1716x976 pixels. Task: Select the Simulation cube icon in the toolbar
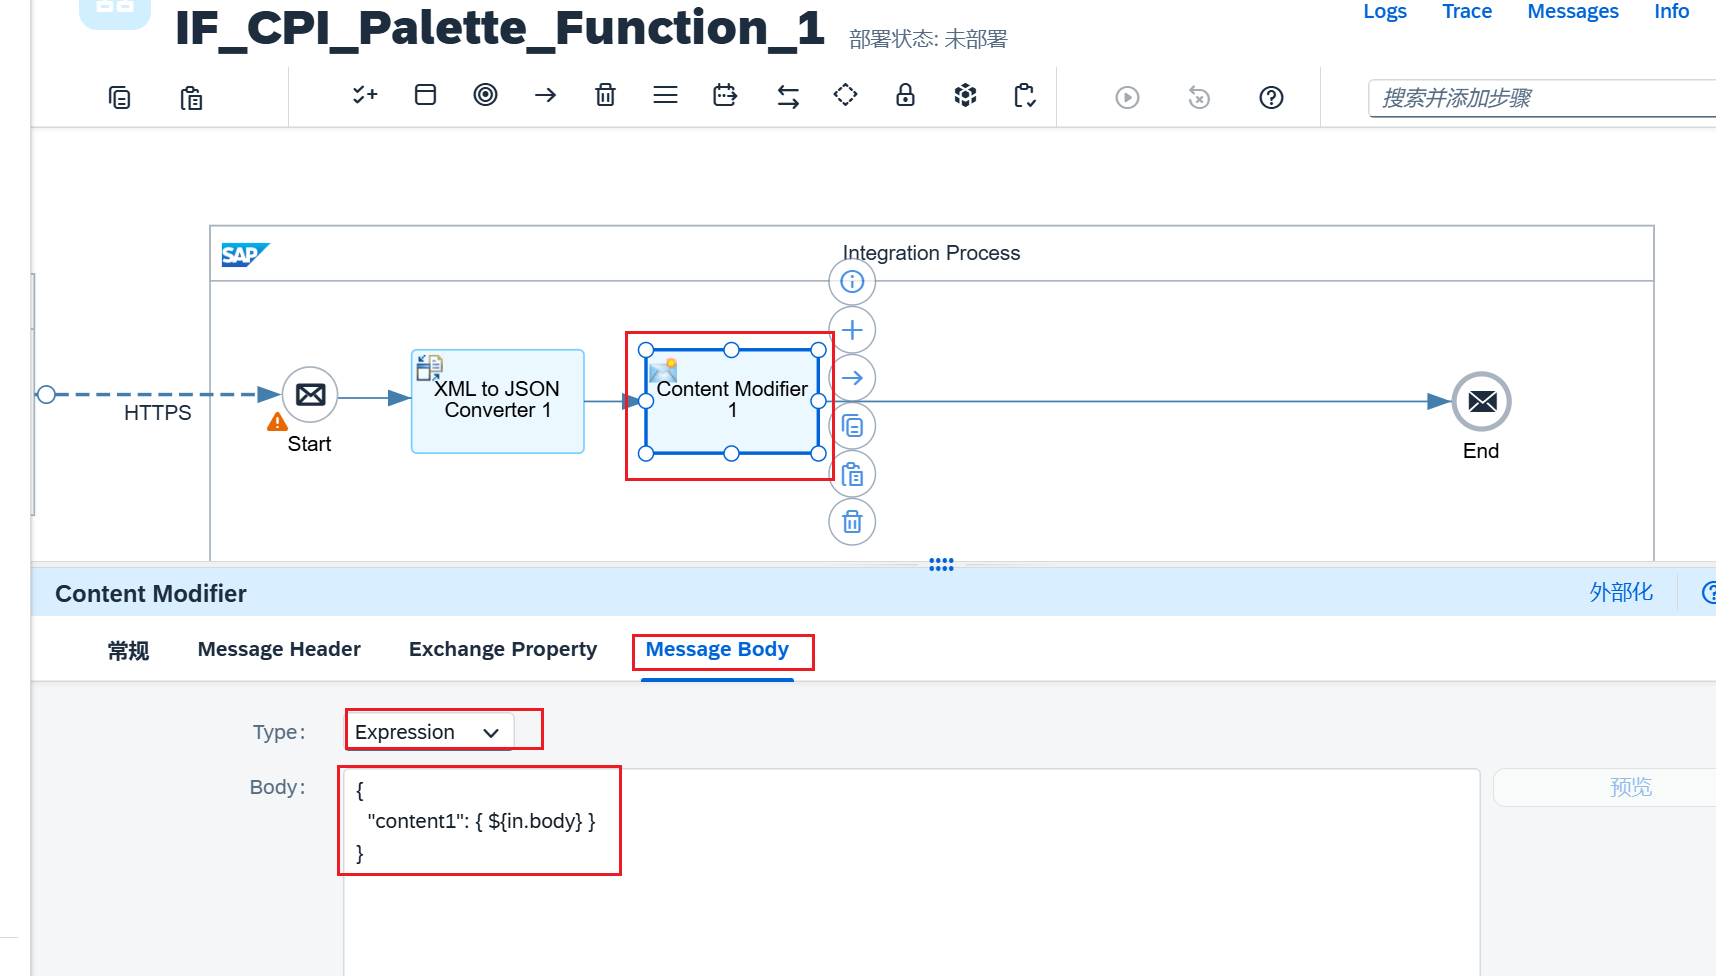click(964, 95)
